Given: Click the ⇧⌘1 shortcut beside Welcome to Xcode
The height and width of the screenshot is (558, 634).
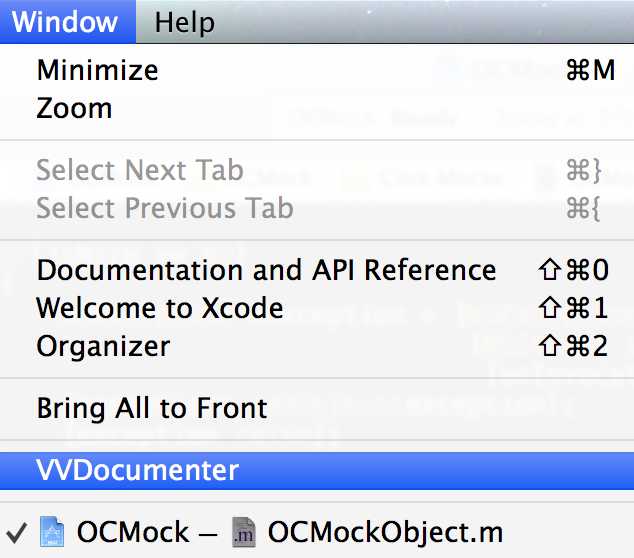Looking at the screenshot, I should click(573, 308).
